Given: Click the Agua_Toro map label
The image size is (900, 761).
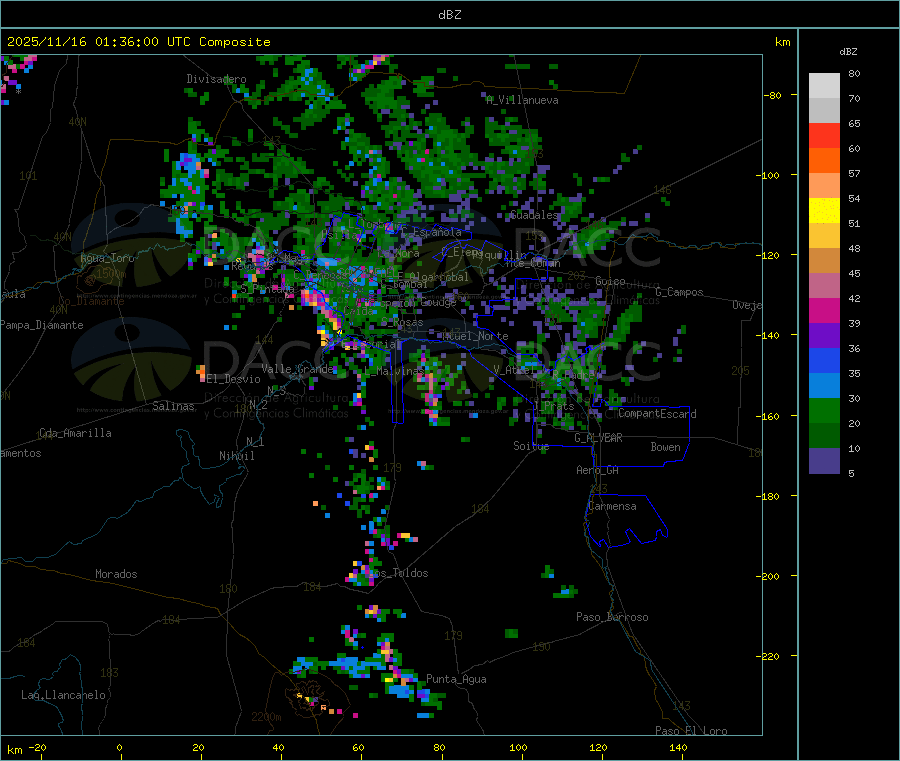Looking at the screenshot, I should 107,258.
